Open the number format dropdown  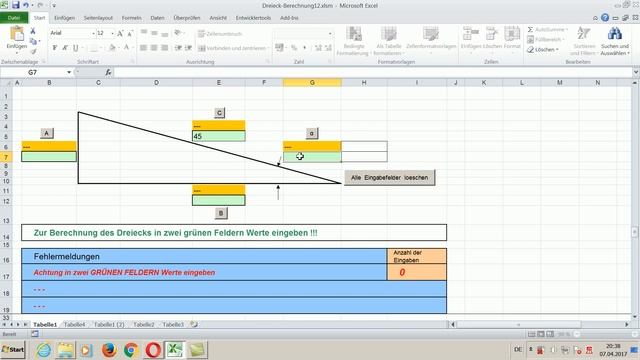coord(330,33)
